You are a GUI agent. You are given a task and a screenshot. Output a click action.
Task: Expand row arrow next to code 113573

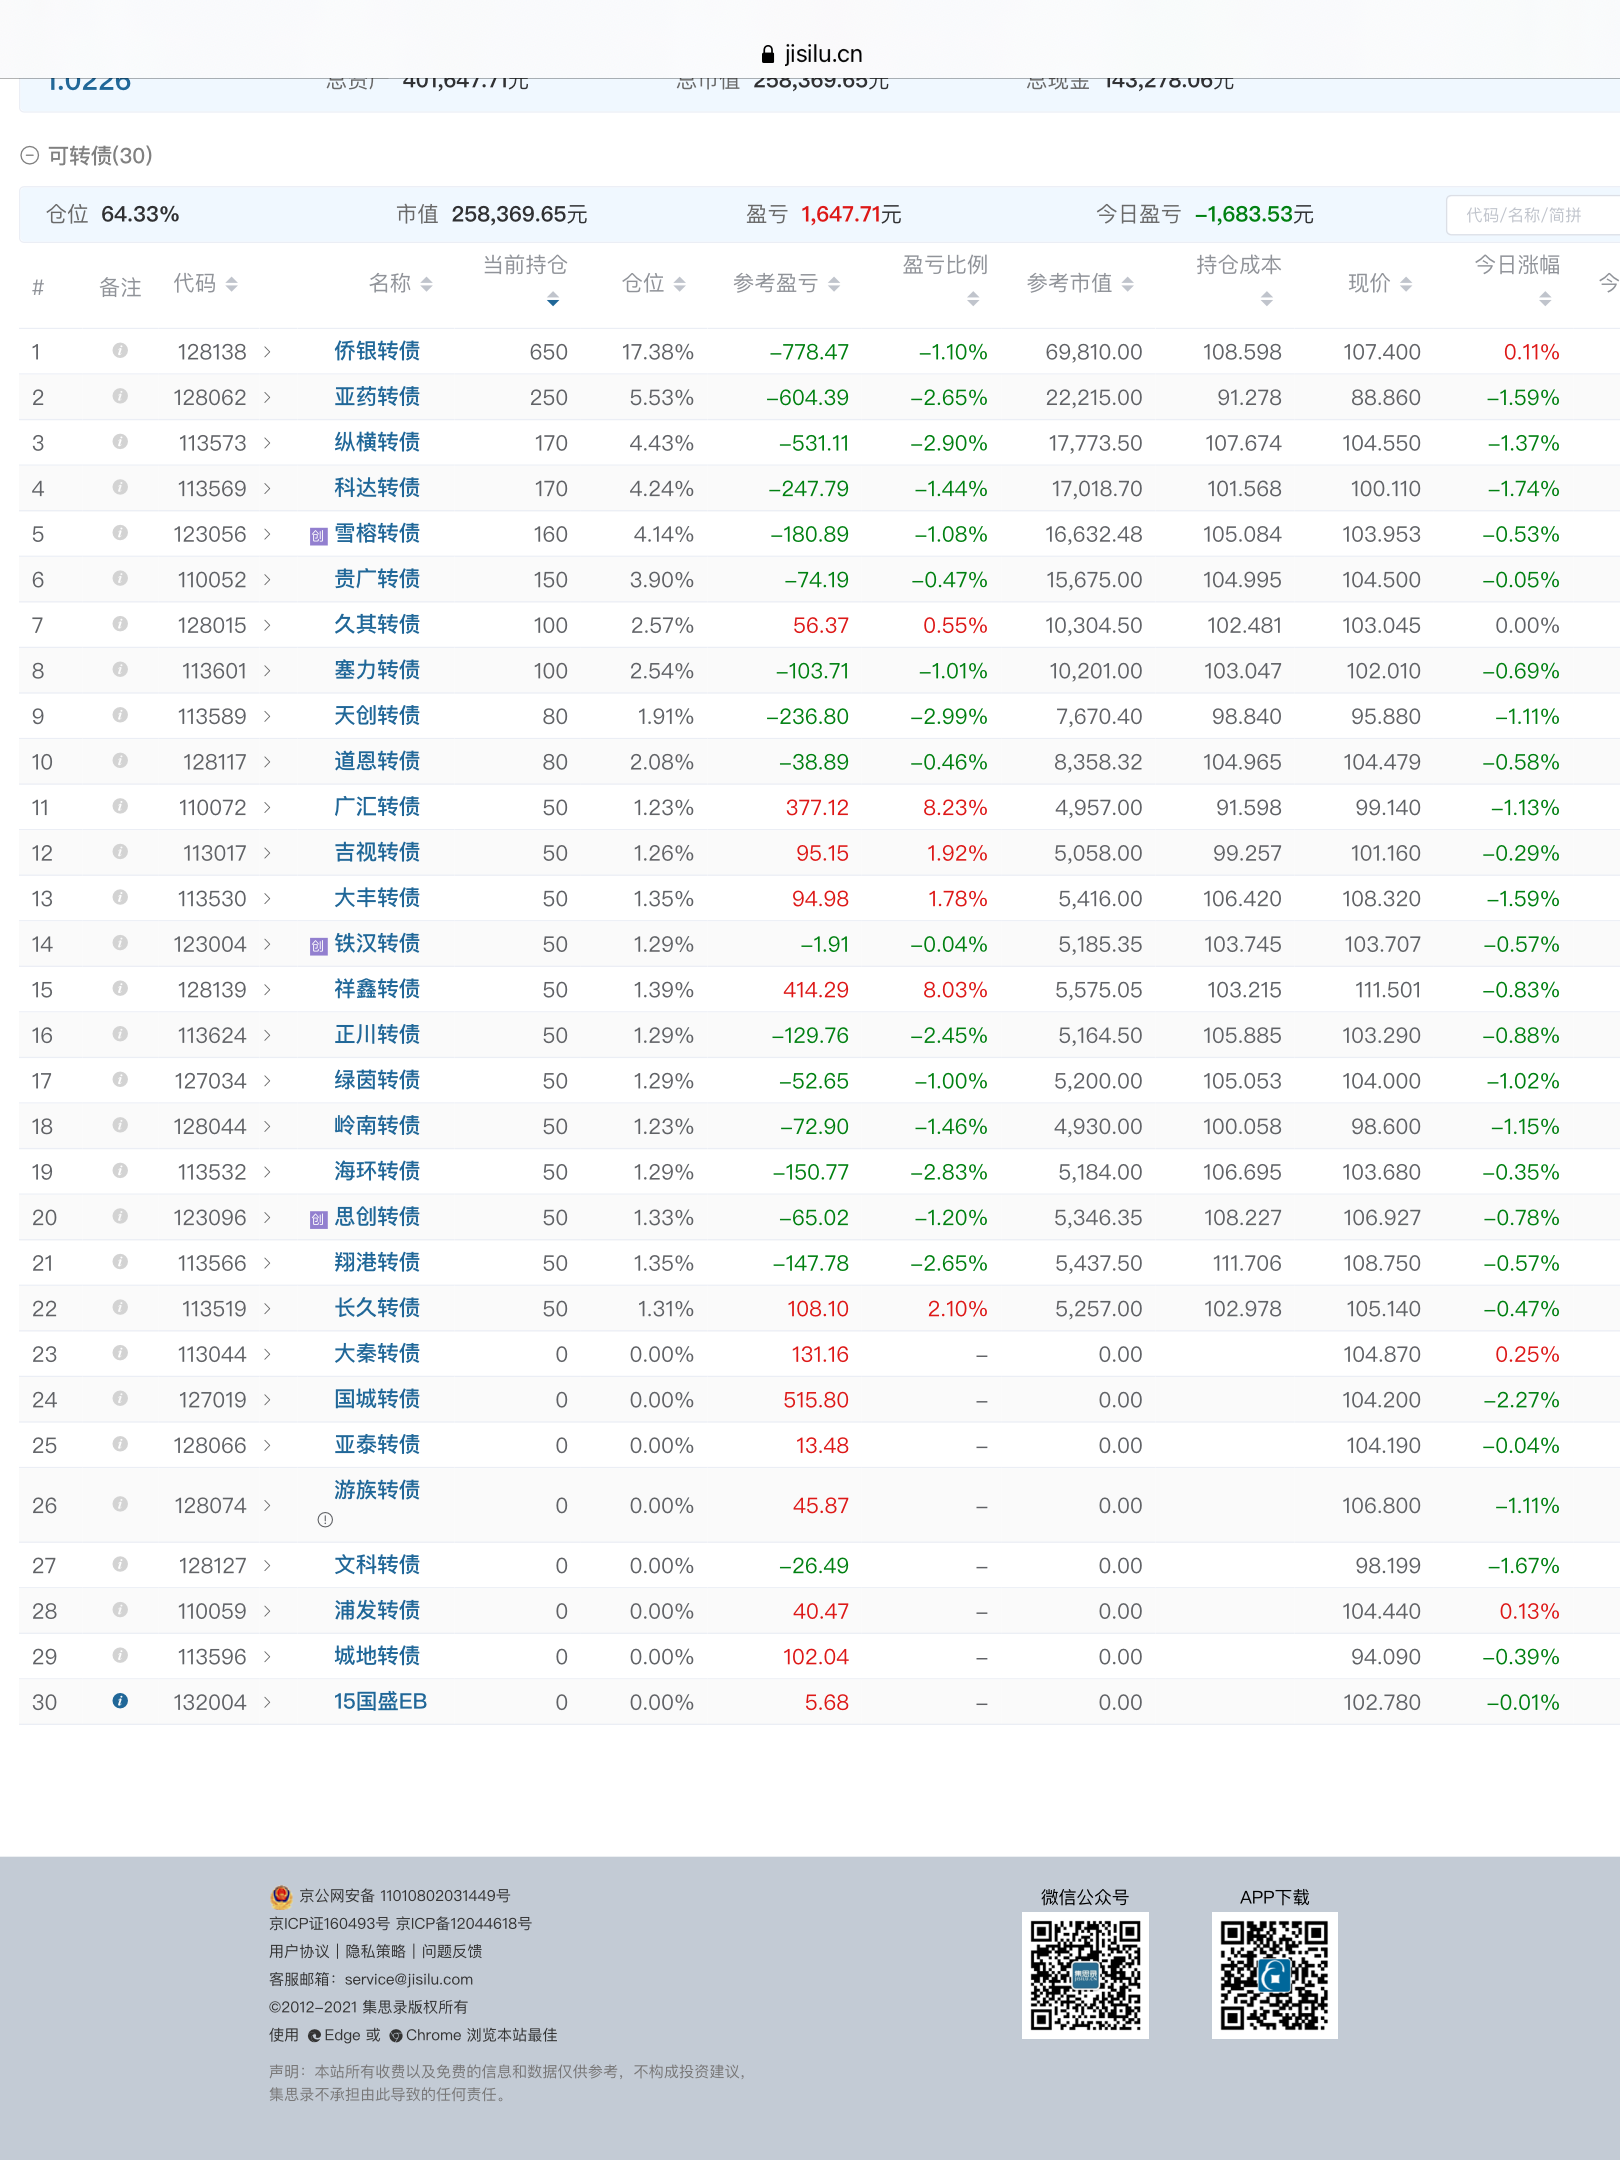pos(268,443)
